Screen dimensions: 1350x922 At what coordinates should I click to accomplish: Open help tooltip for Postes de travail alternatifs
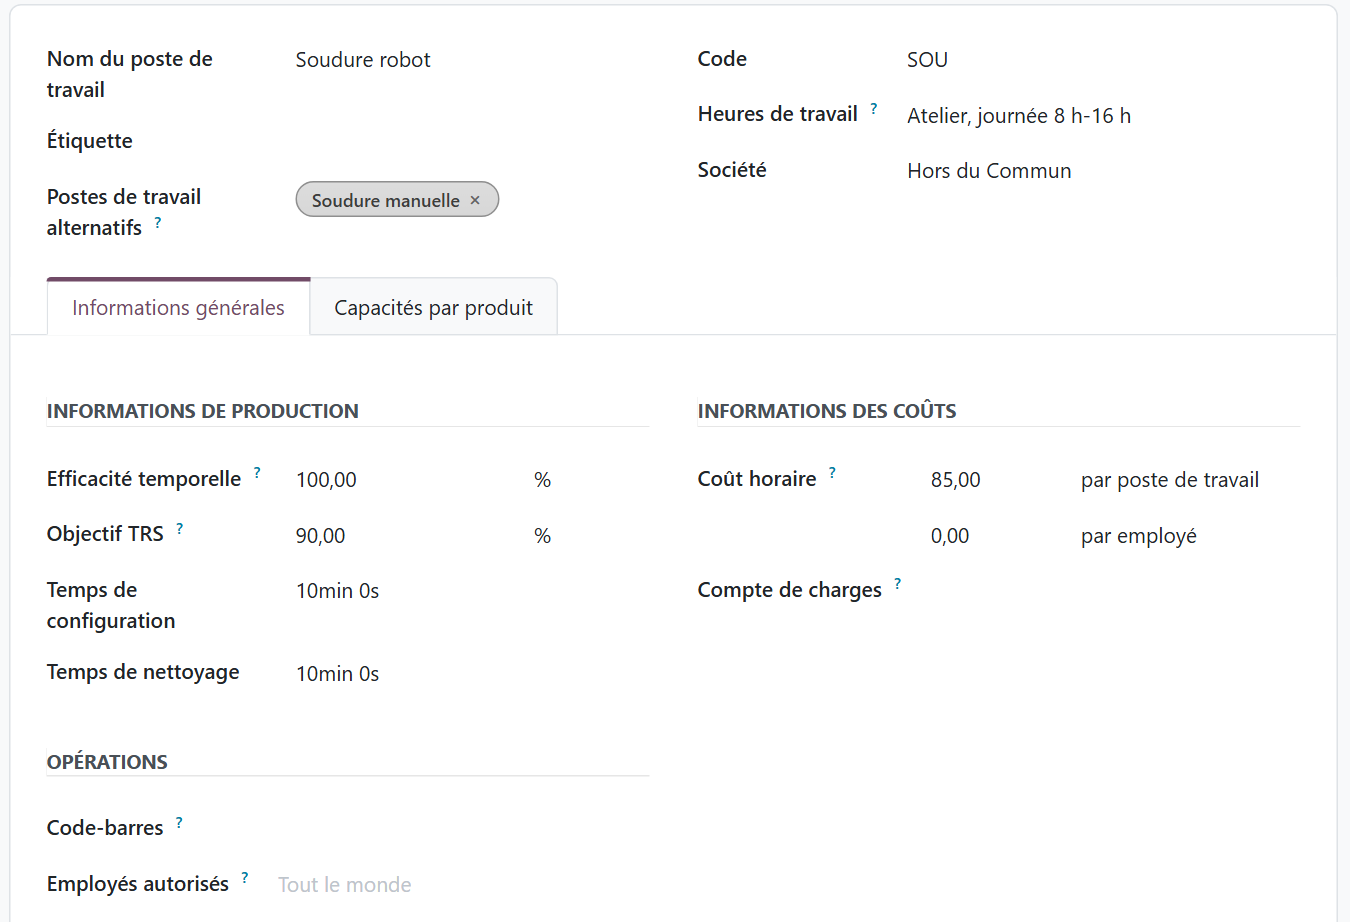click(157, 223)
